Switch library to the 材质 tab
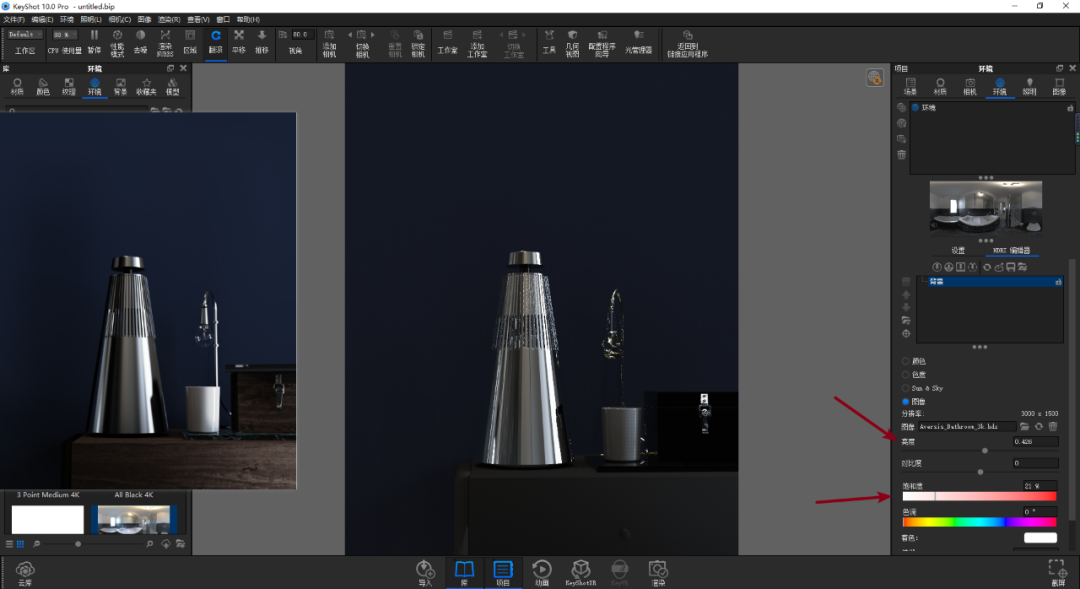This screenshot has width=1080, height=589. 17,87
